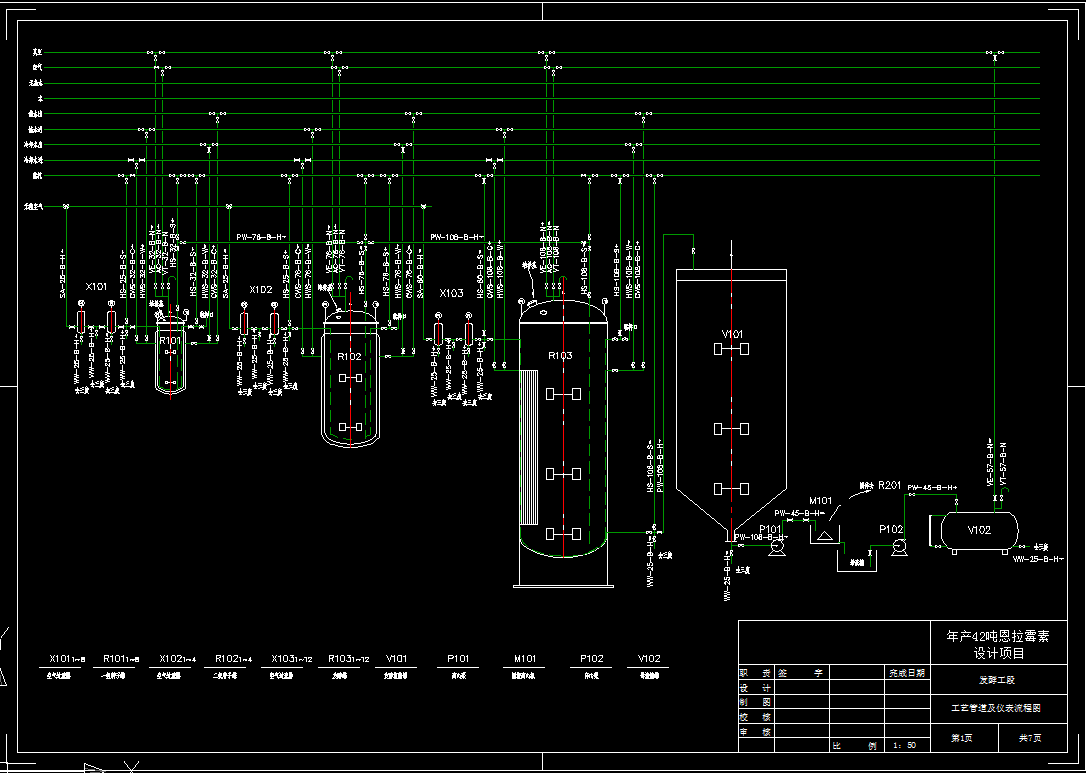Click horizontal PW-108-B-H label between R102 and R103

[456, 237]
